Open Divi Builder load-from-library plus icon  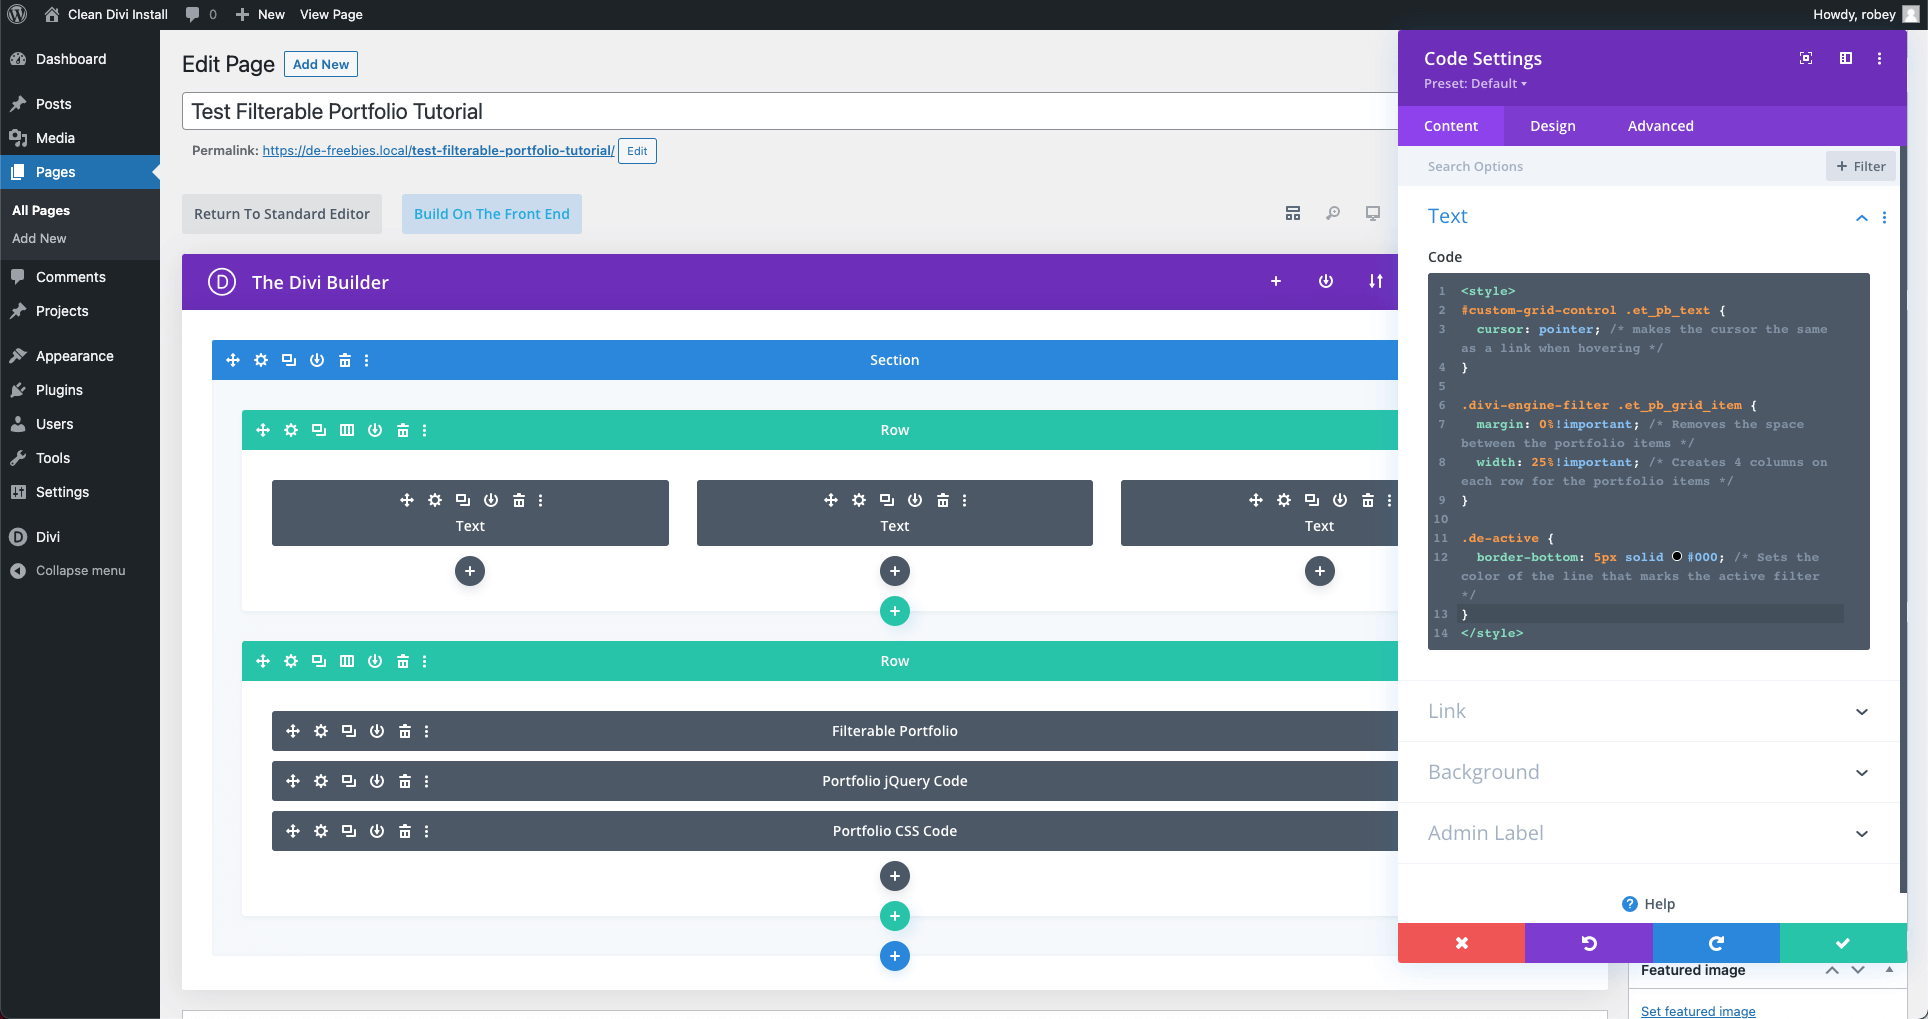click(1276, 282)
